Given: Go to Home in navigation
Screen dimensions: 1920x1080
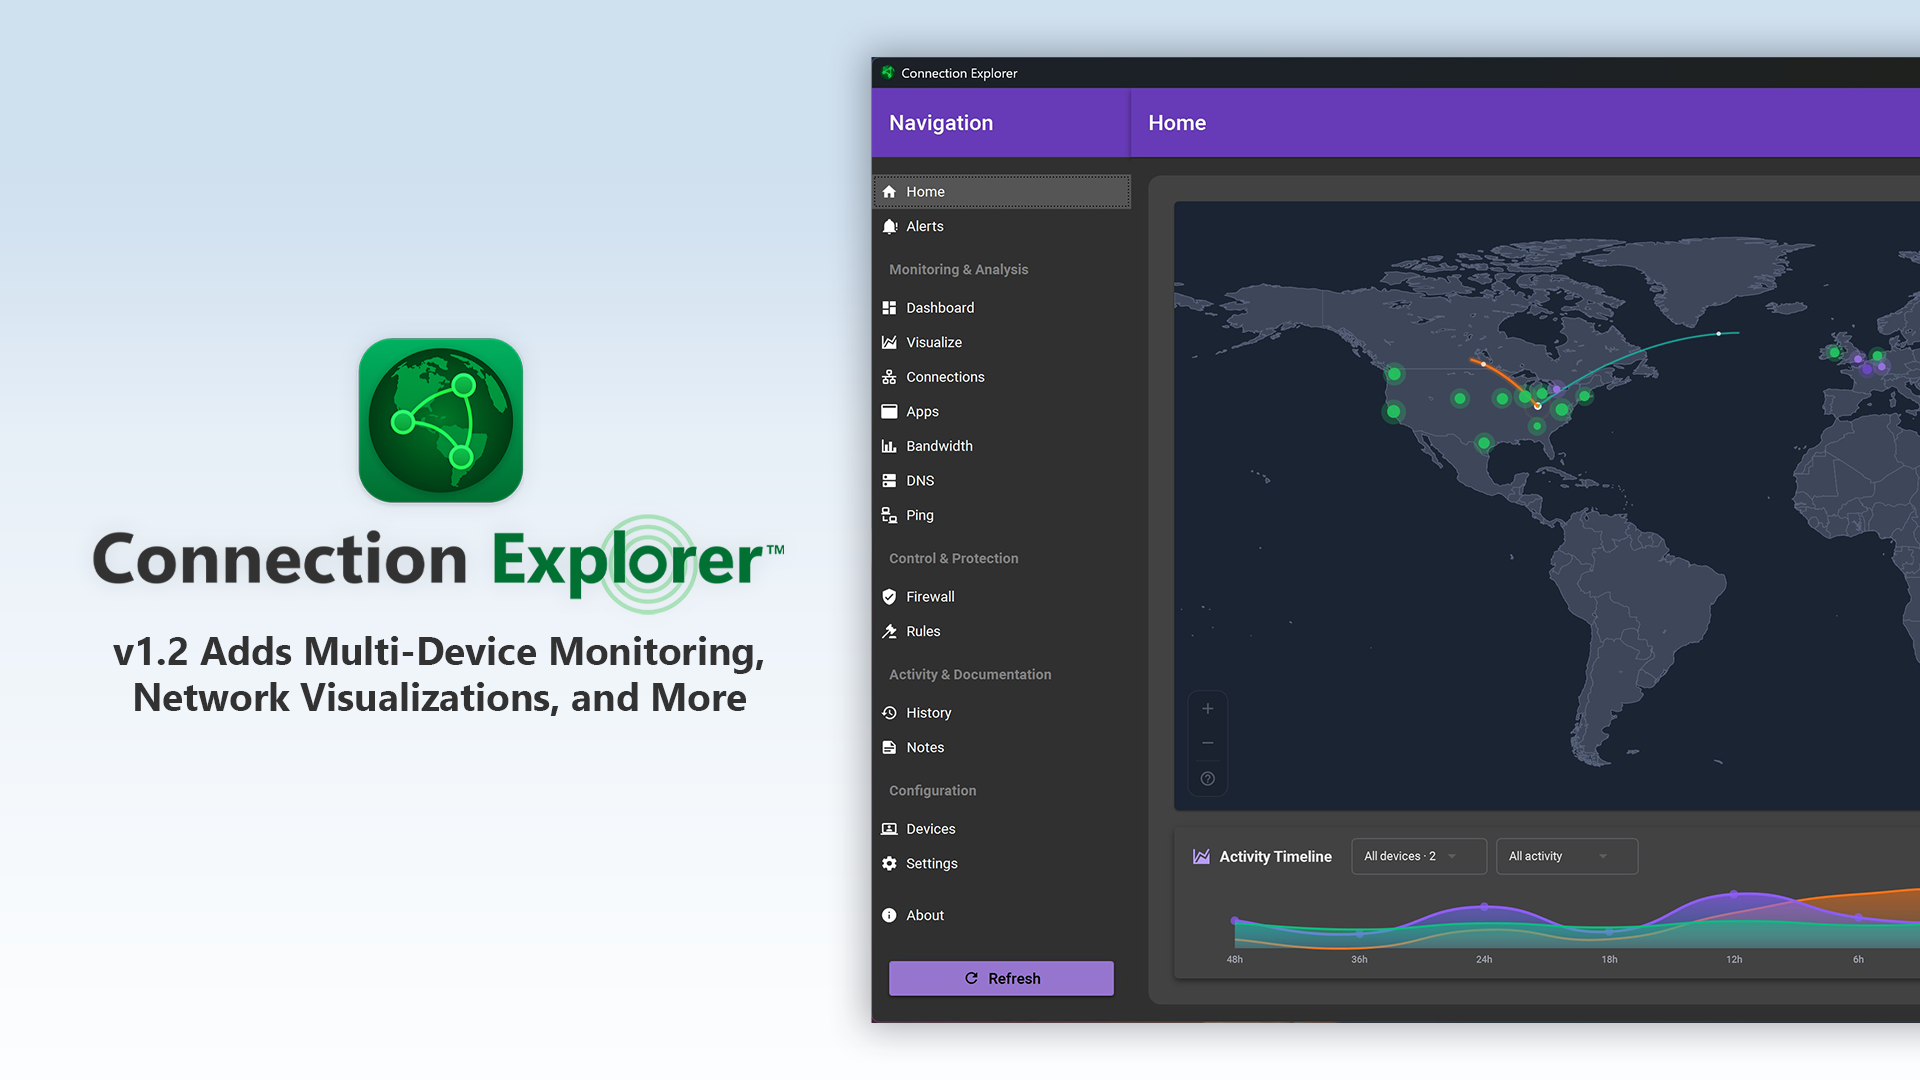Looking at the screenshot, I should [x=1002, y=192].
